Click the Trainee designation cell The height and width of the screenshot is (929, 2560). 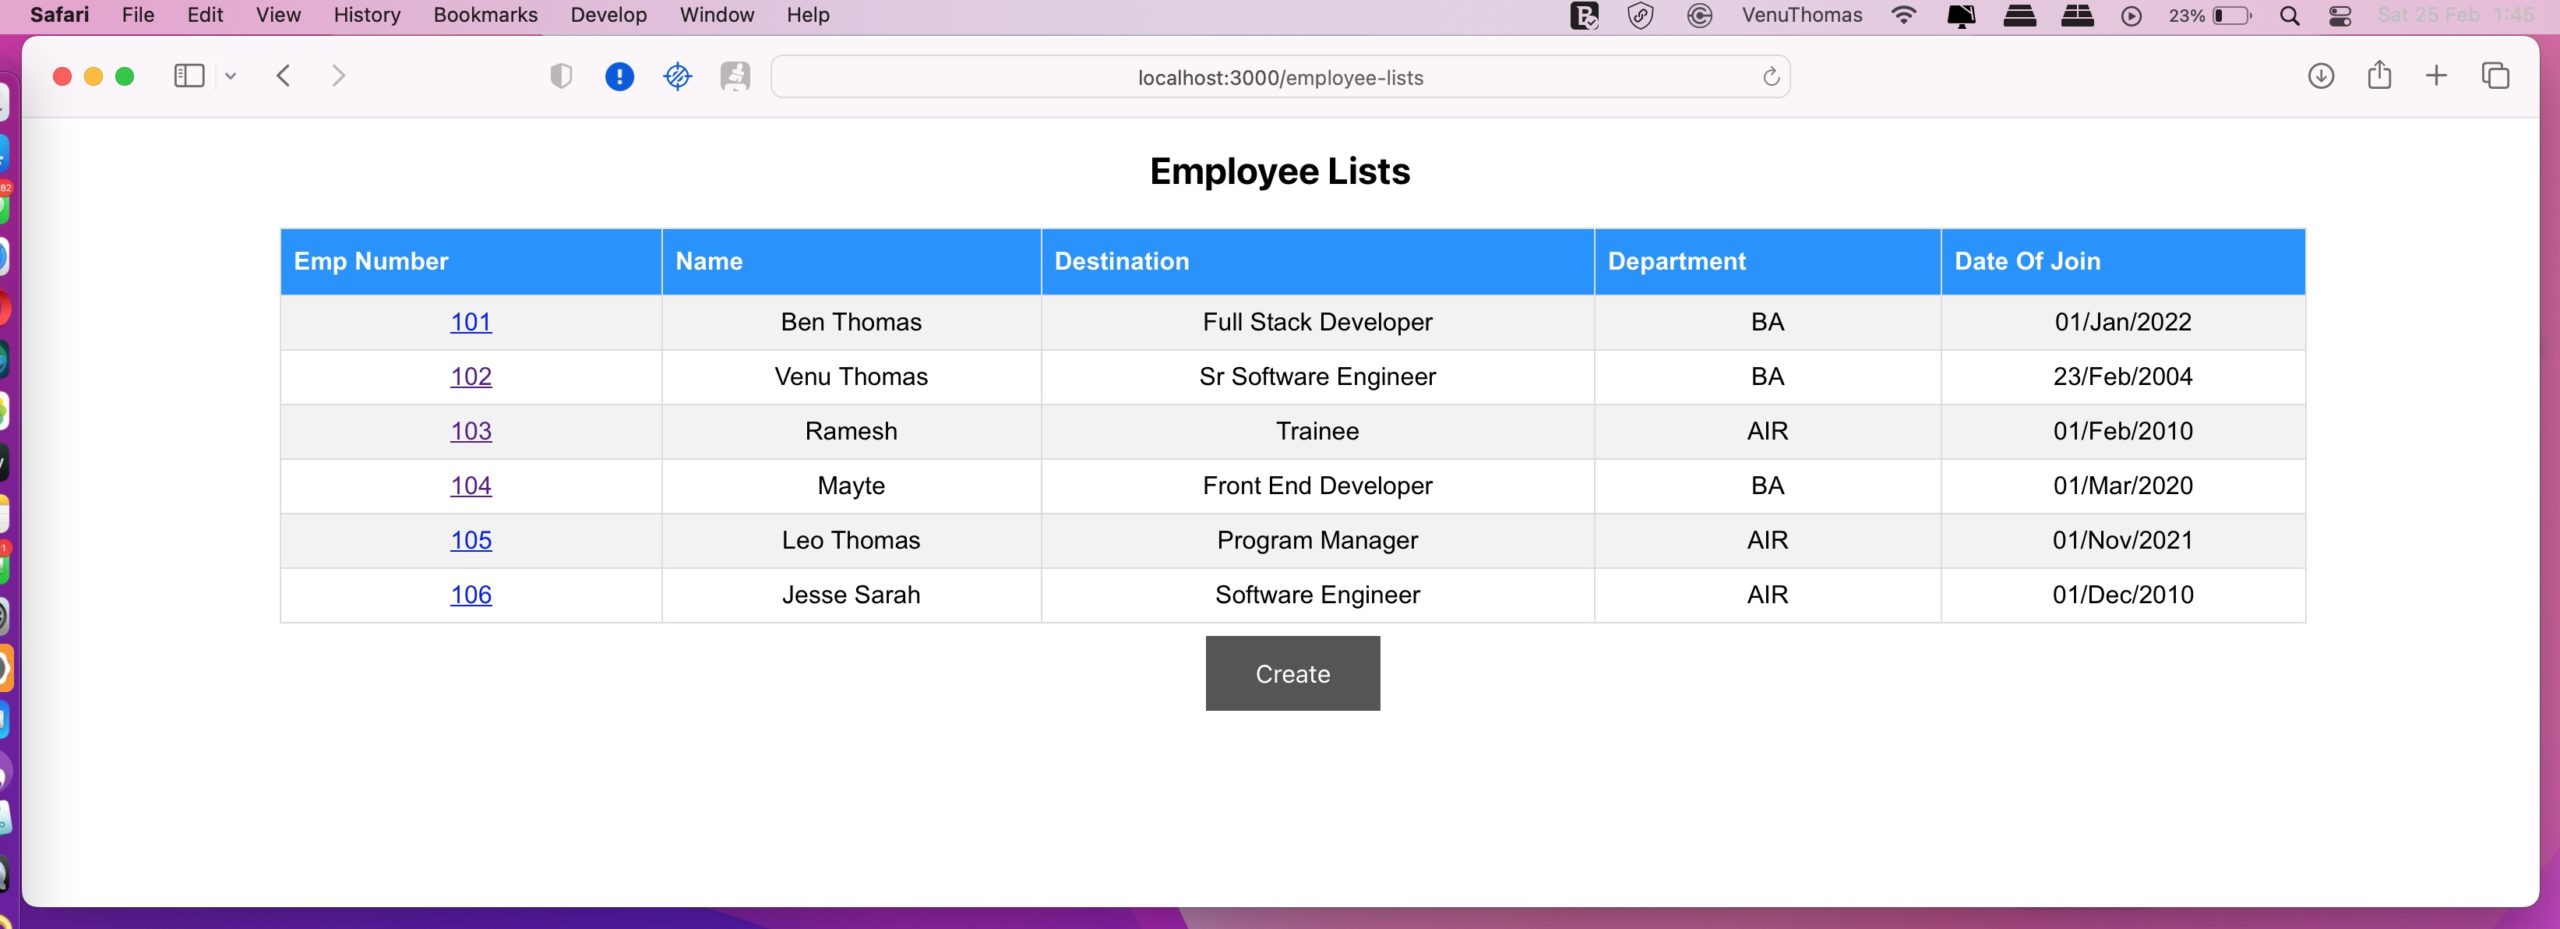pyautogui.click(x=1317, y=431)
